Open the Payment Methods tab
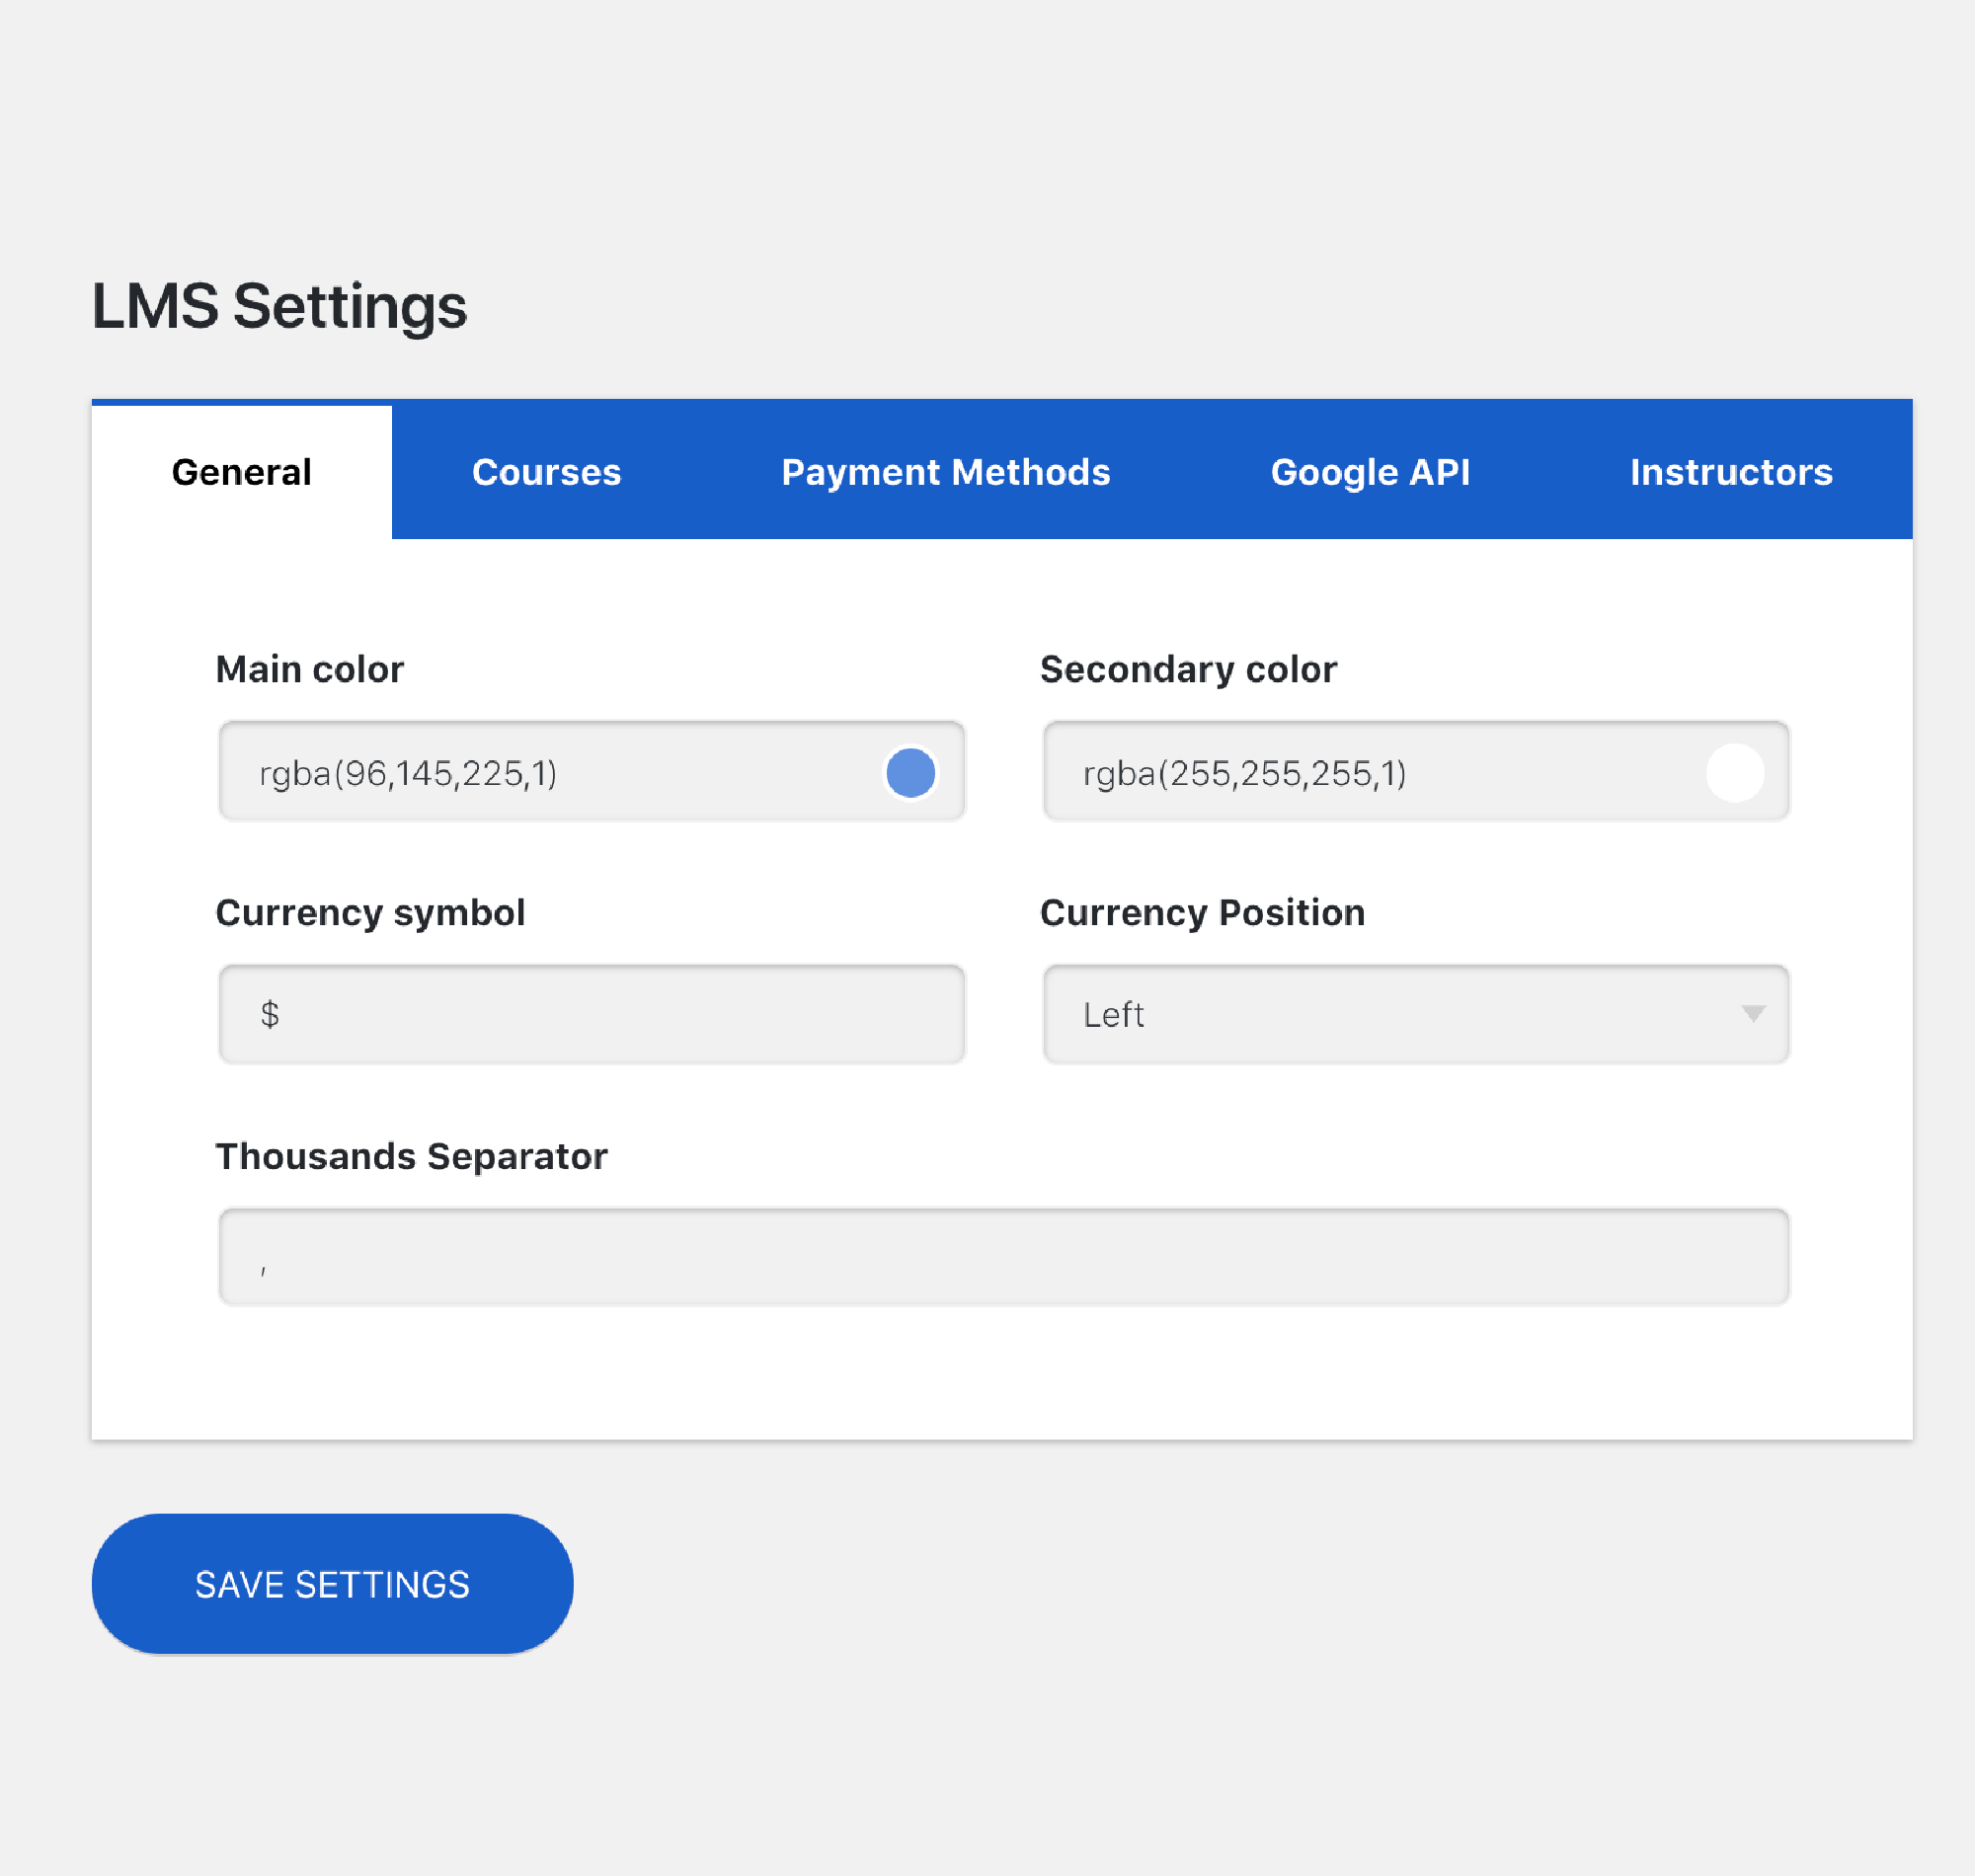The height and width of the screenshot is (1876, 1975). coord(945,471)
